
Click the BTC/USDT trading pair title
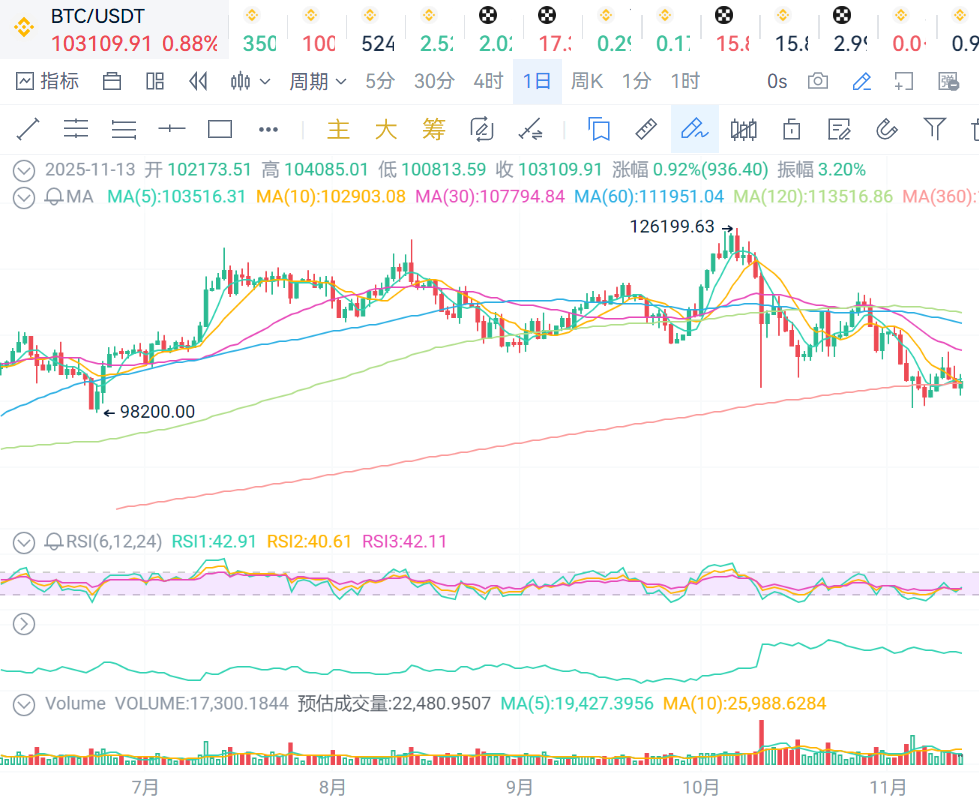pos(97,16)
